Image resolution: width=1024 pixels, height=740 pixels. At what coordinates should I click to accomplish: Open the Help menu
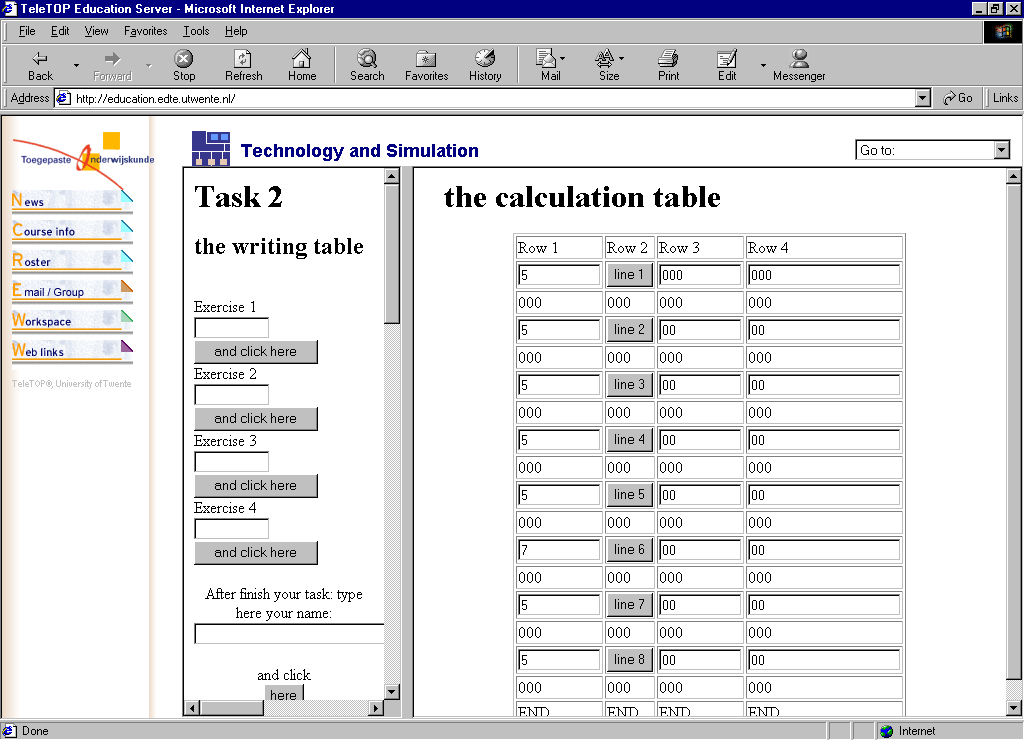pyautogui.click(x=236, y=31)
